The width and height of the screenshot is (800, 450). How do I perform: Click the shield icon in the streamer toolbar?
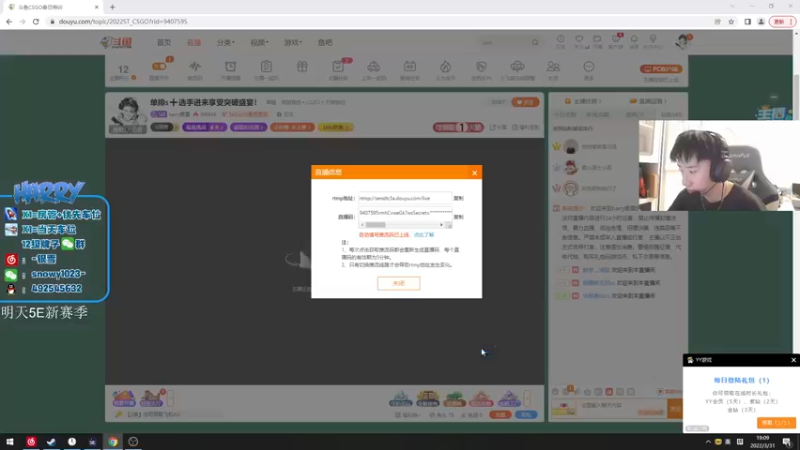point(481,66)
